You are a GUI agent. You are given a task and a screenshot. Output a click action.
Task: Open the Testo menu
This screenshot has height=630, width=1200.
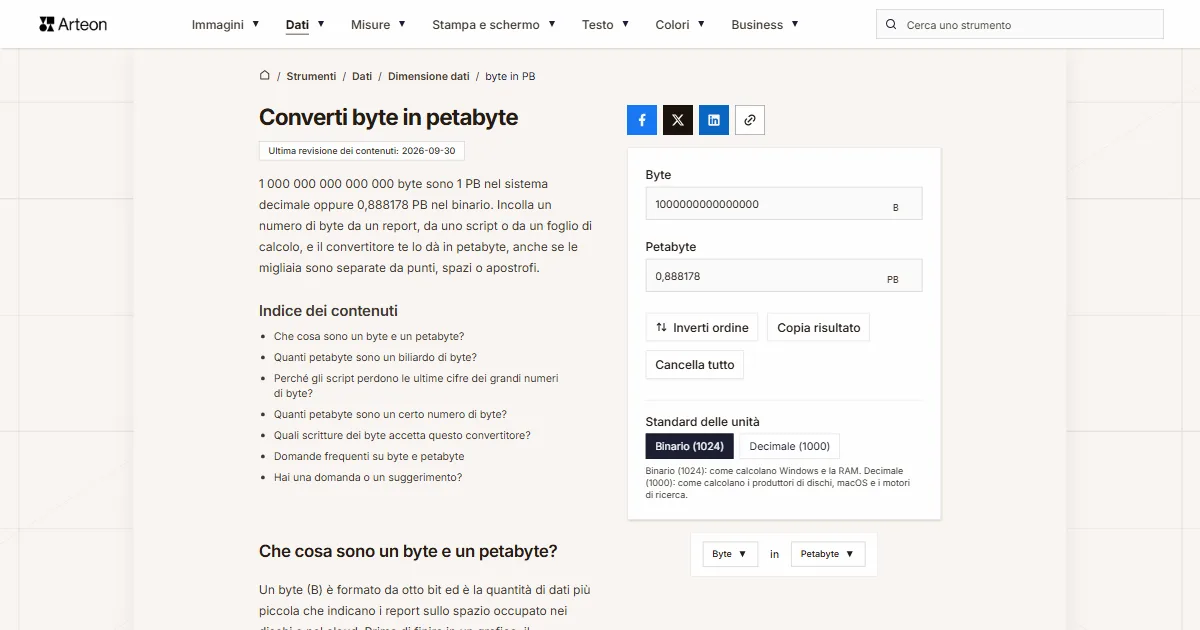pos(606,24)
